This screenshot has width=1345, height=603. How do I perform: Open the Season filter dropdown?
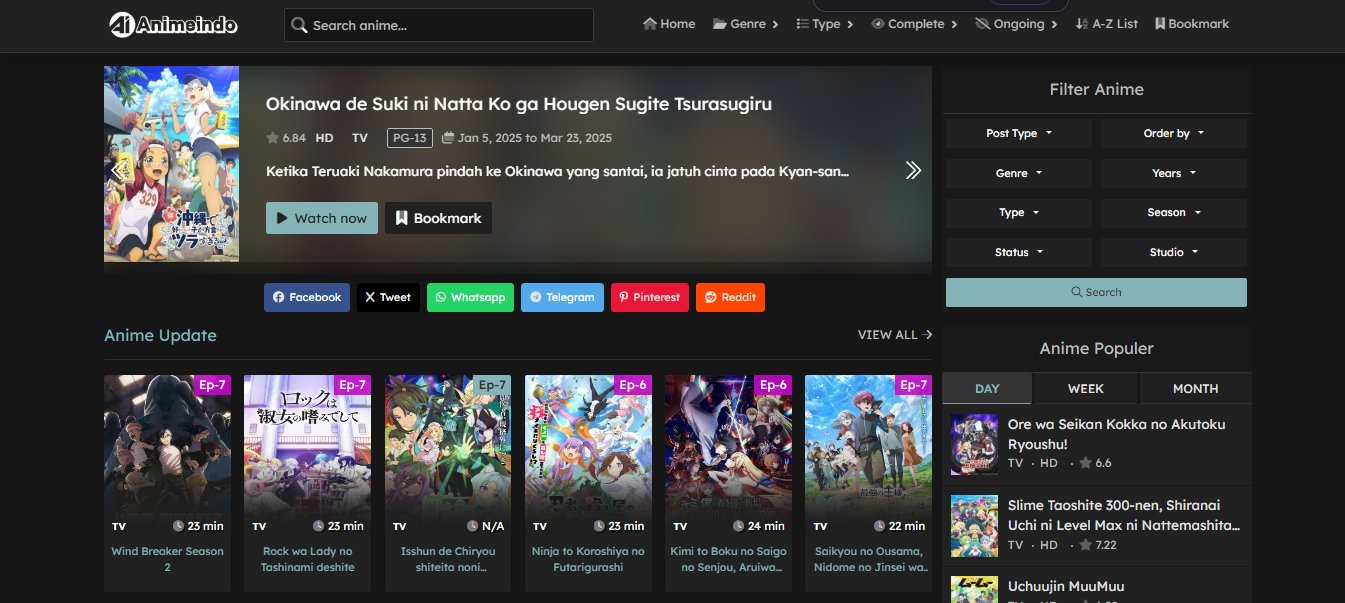click(x=1174, y=213)
